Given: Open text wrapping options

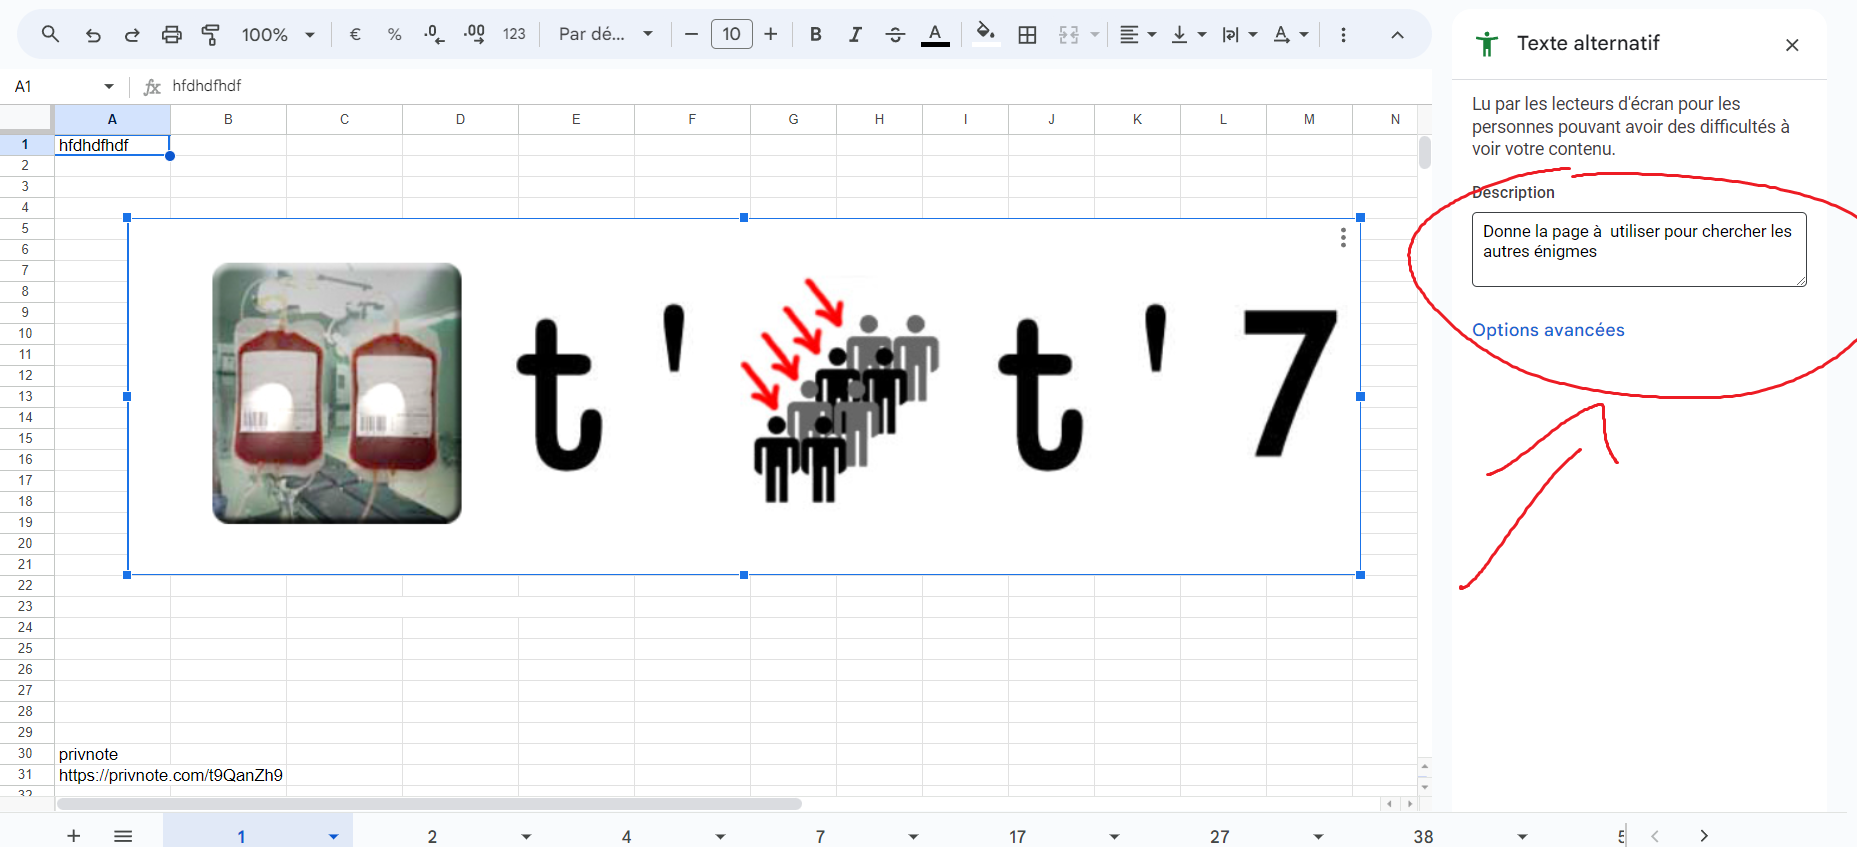Looking at the screenshot, I should coord(1239,34).
